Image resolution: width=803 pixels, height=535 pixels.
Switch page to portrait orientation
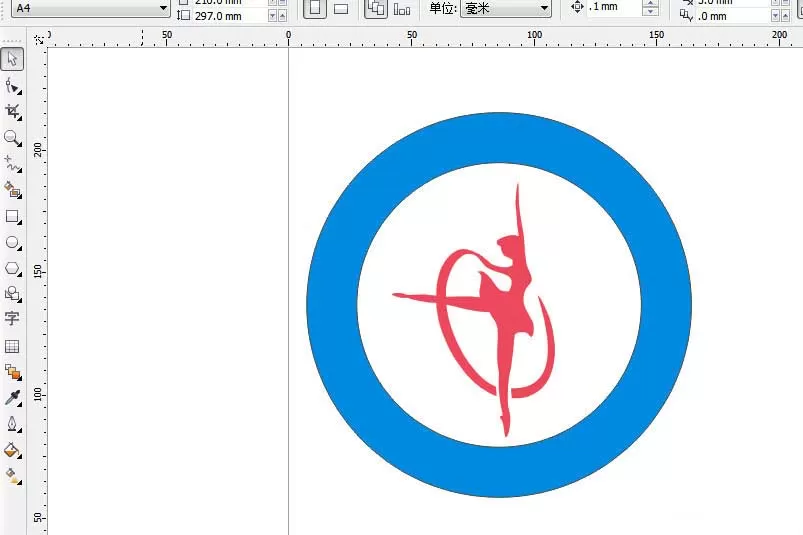coord(315,8)
